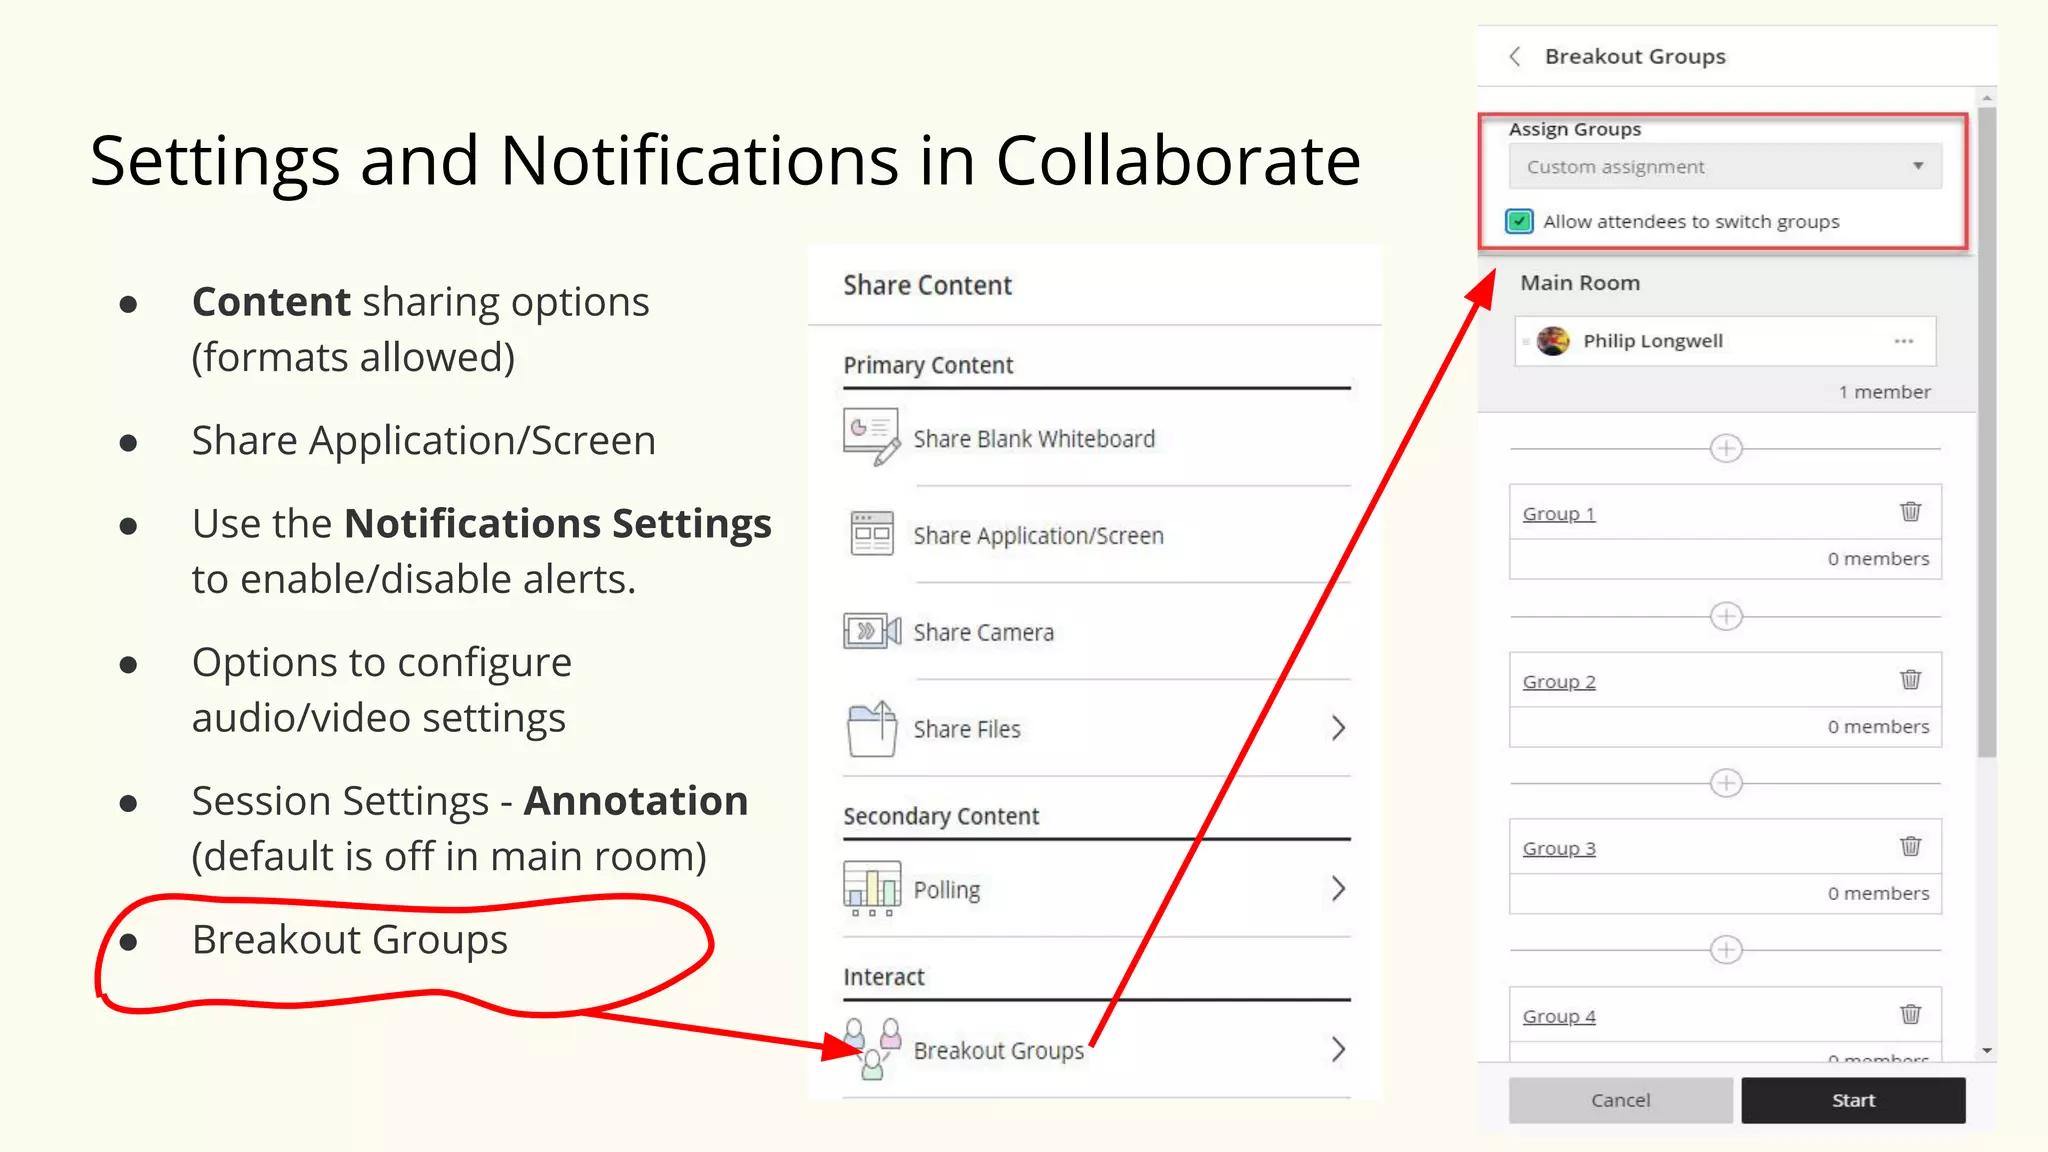Image resolution: width=2048 pixels, height=1152 pixels.
Task: Add a group using plus above Group 1
Action: (x=1726, y=448)
